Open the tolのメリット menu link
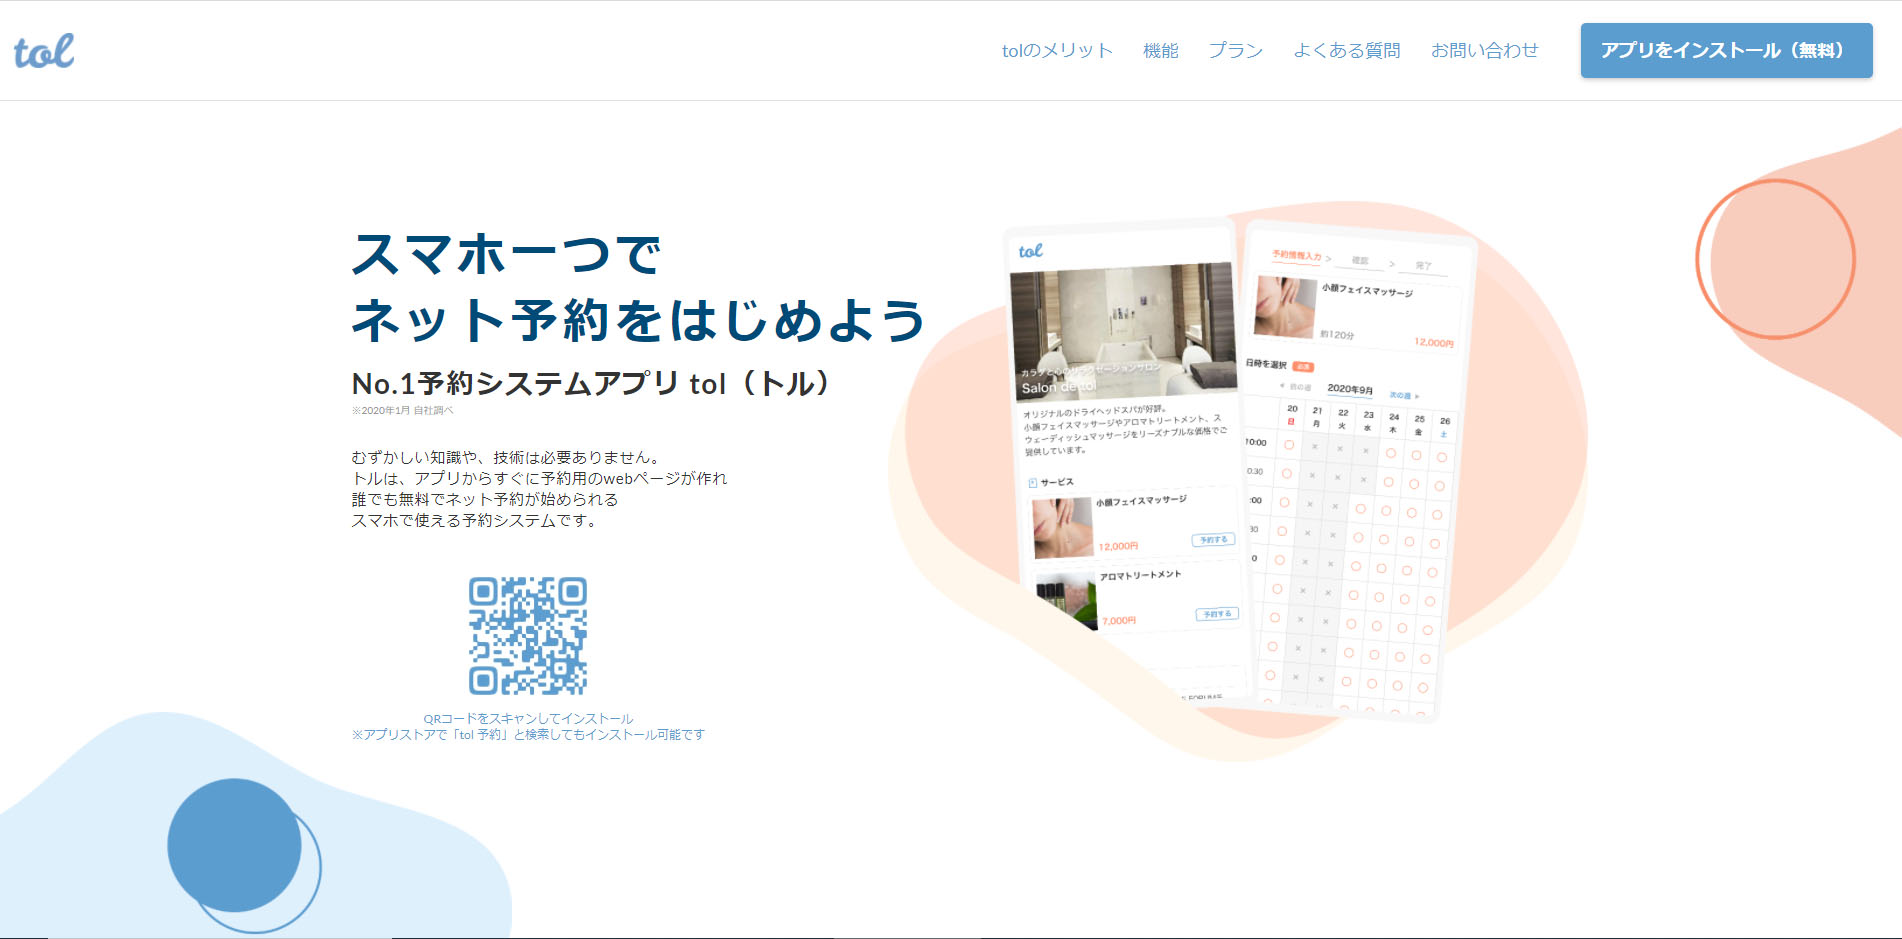Viewport: 1902px width, 939px height. pyautogui.click(x=1057, y=51)
